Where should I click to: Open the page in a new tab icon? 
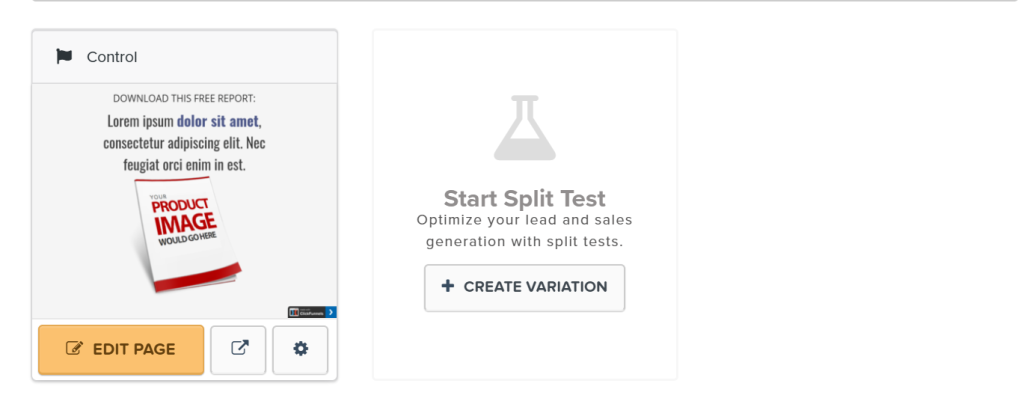[239, 349]
